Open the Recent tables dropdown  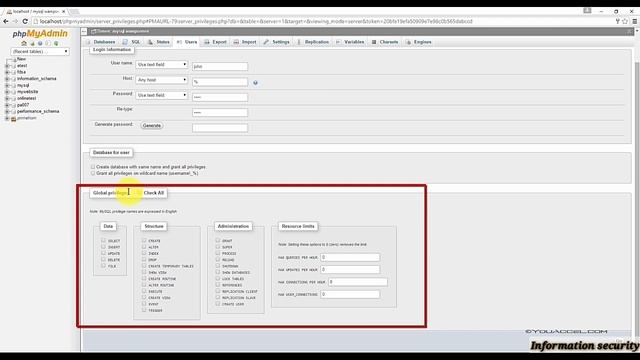coord(40,51)
